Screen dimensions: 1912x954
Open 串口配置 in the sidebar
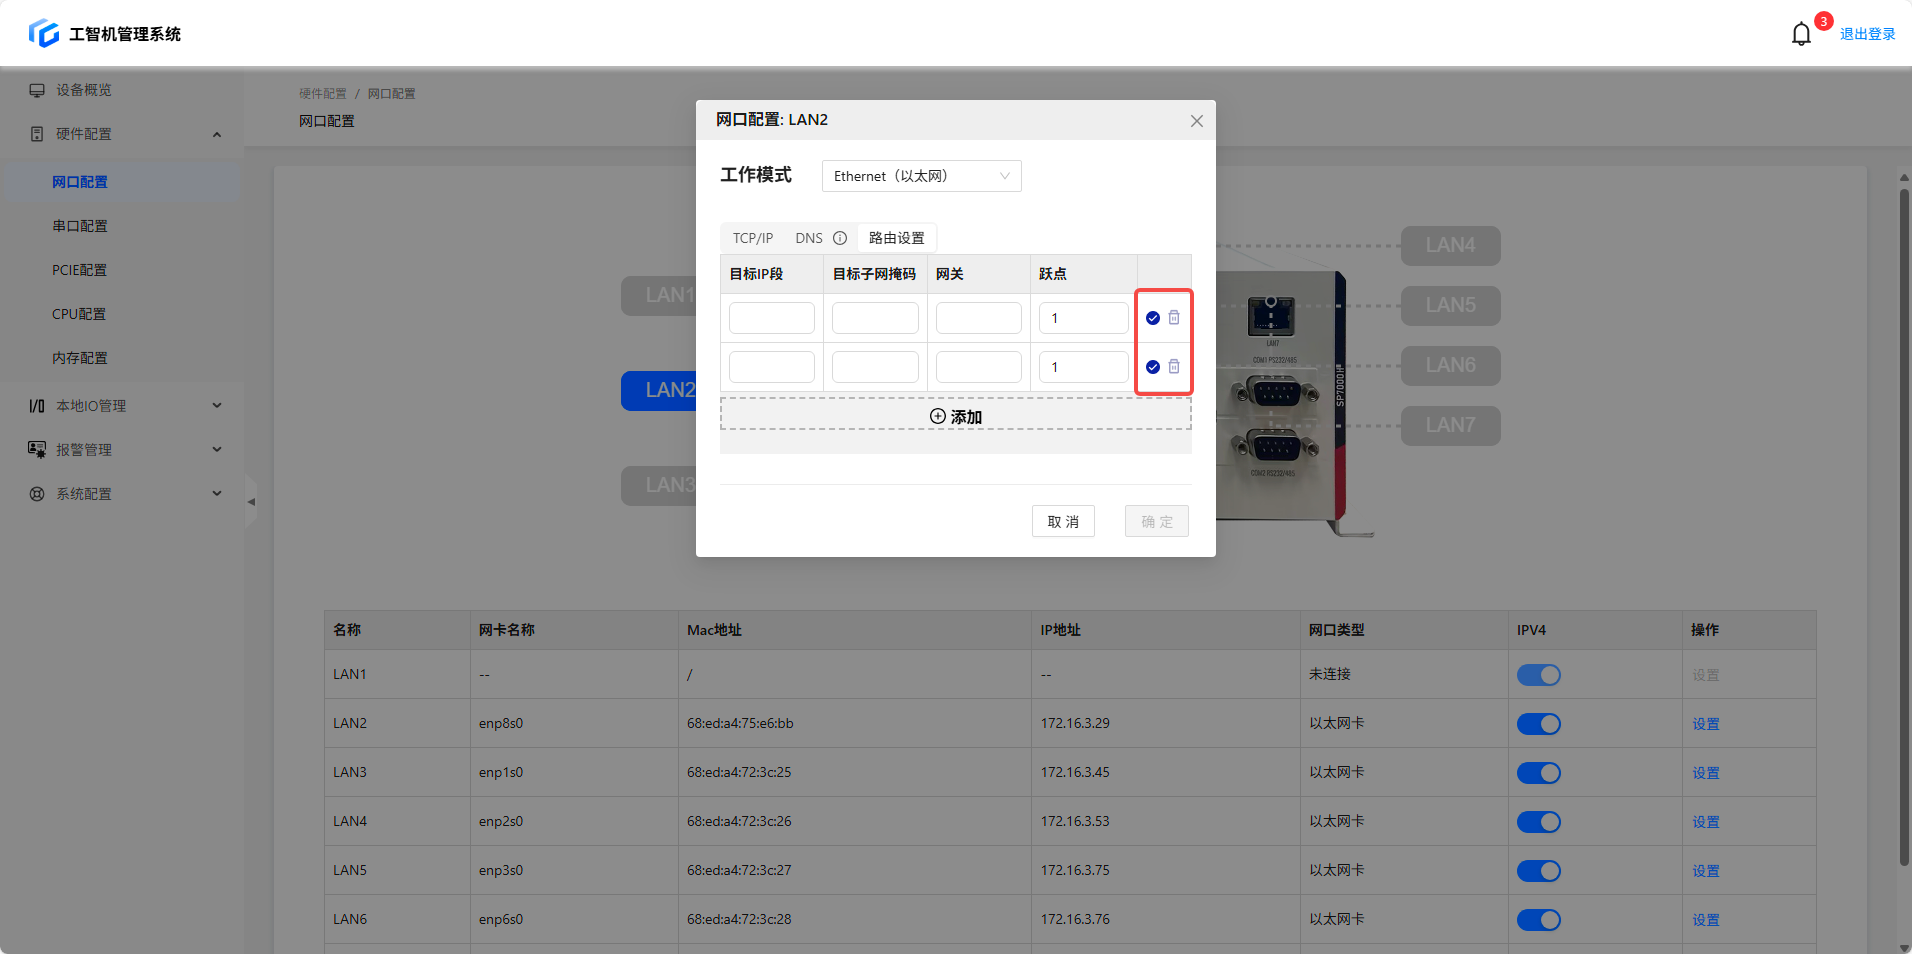[80, 226]
